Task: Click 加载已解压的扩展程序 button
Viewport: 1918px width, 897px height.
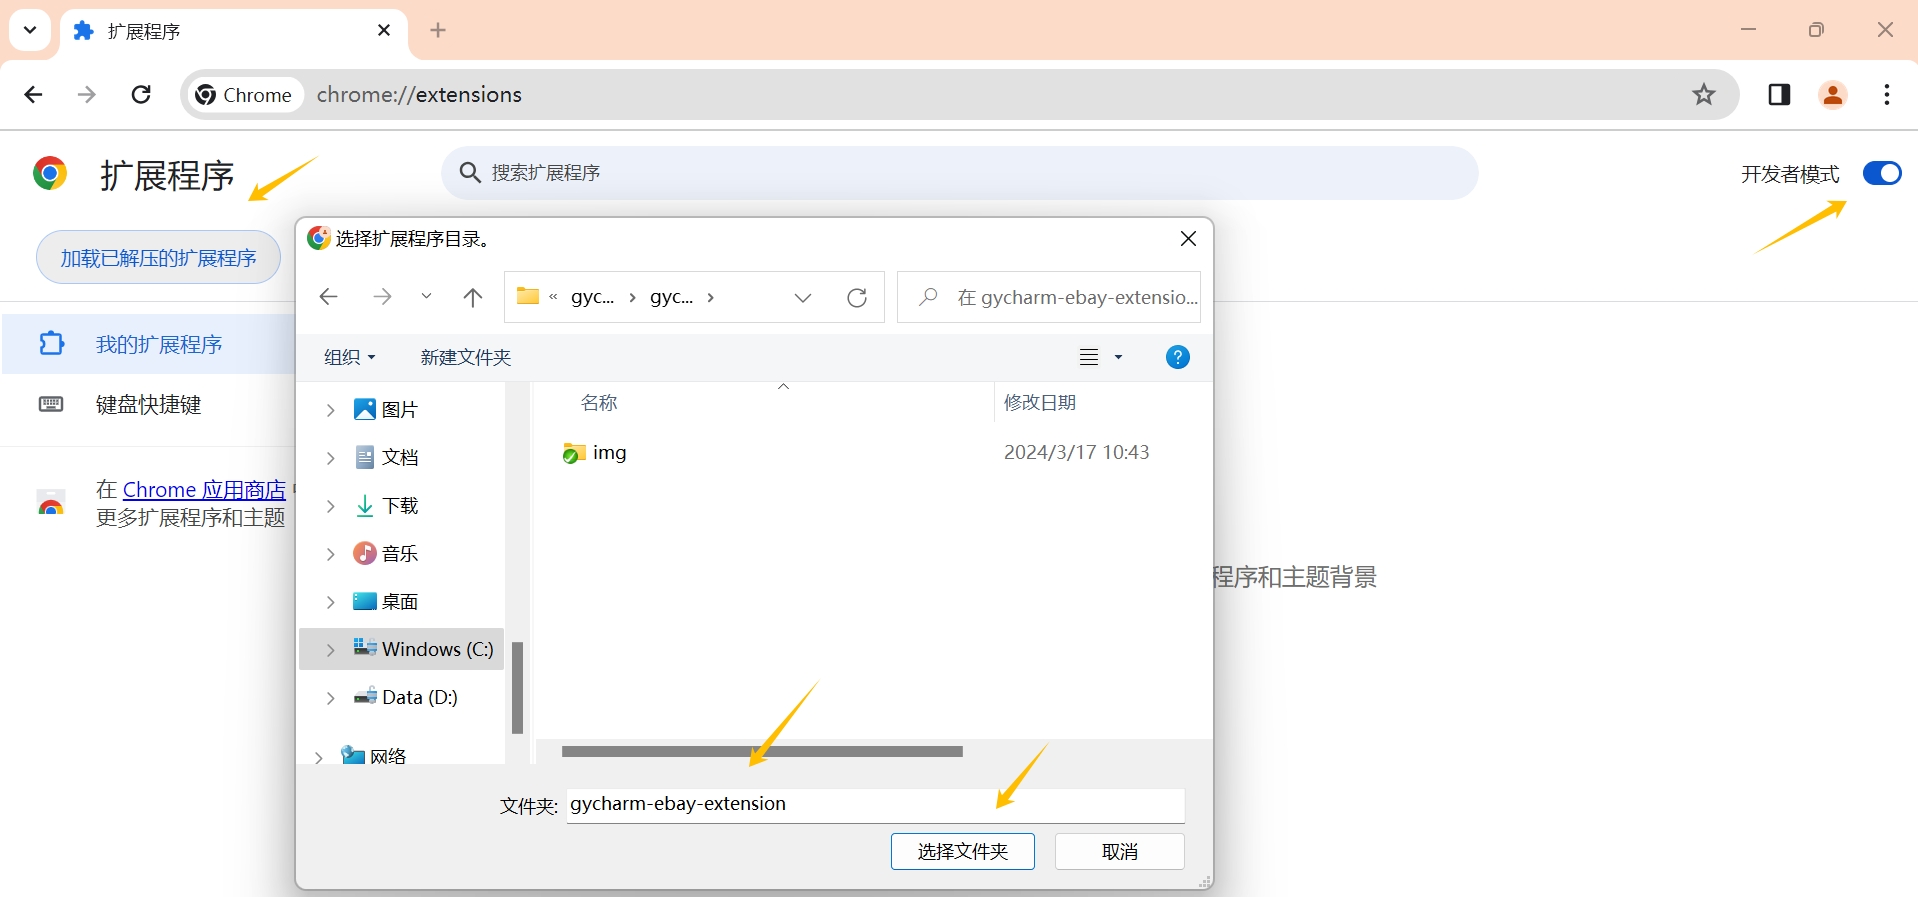Action: 158,258
